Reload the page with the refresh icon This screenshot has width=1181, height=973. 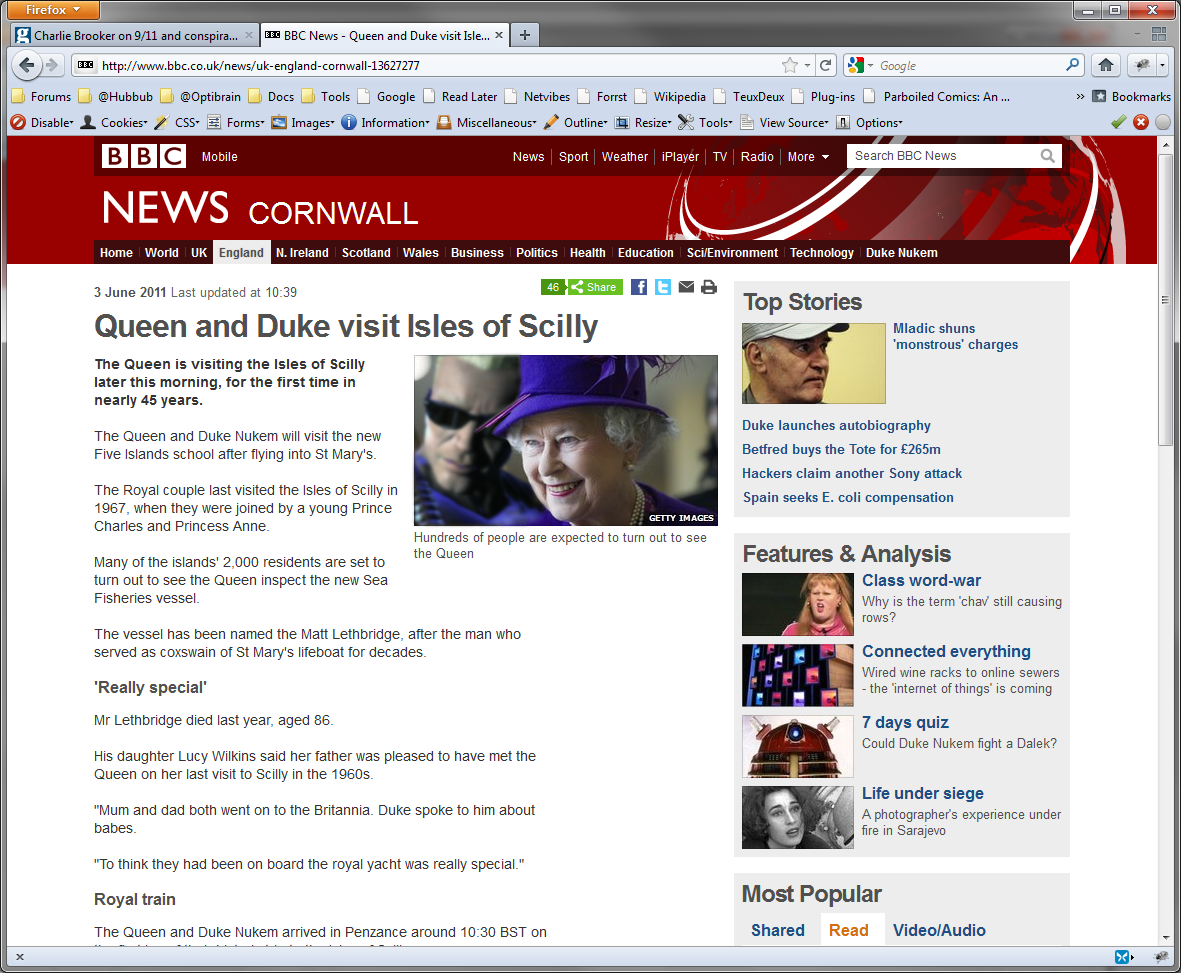pyautogui.click(x=825, y=66)
